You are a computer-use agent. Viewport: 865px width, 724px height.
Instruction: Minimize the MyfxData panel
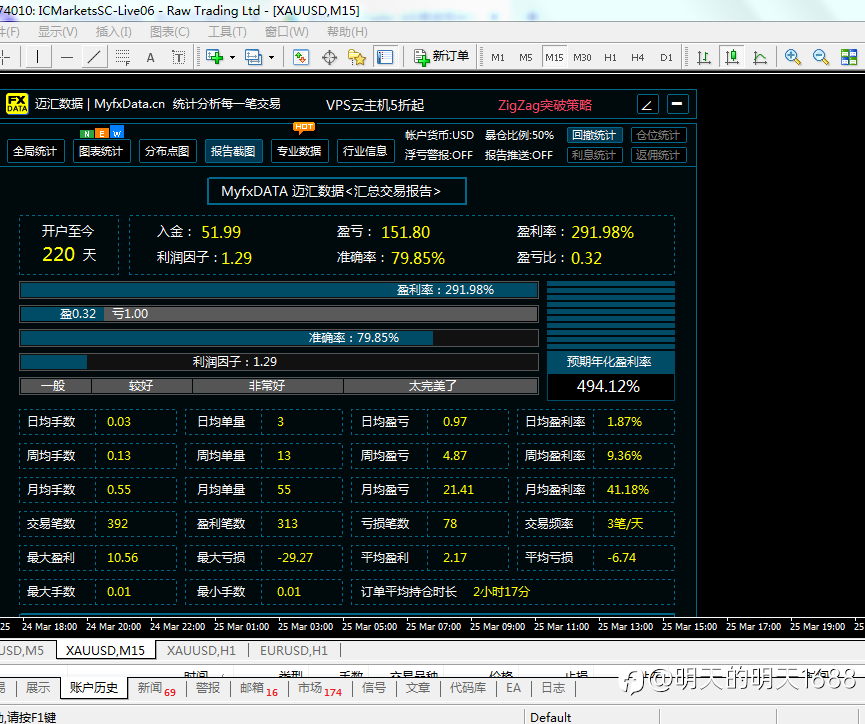click(x=677, y=104)
